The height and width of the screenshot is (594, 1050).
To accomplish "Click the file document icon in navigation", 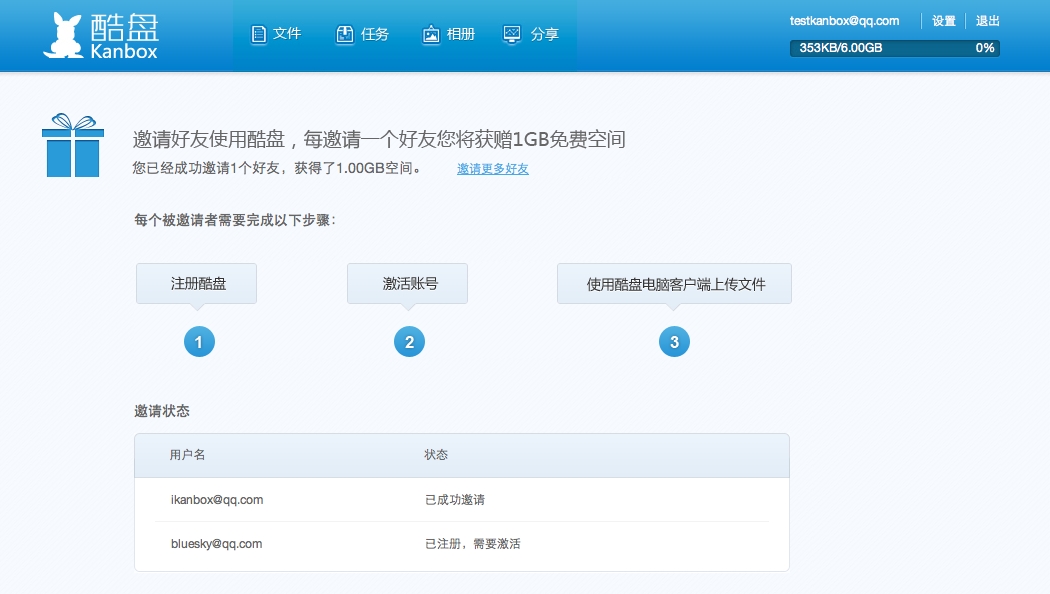I will pos(259,35).
